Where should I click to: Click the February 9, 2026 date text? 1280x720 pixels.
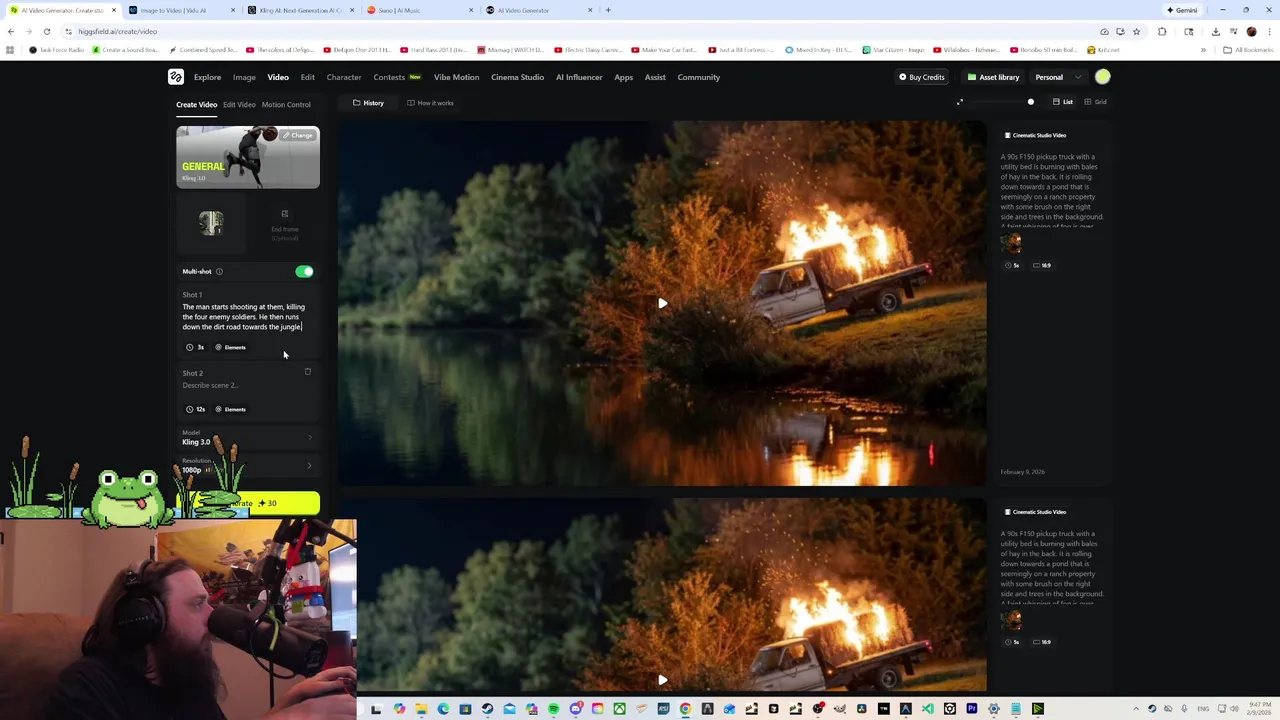coord(1022,472)
